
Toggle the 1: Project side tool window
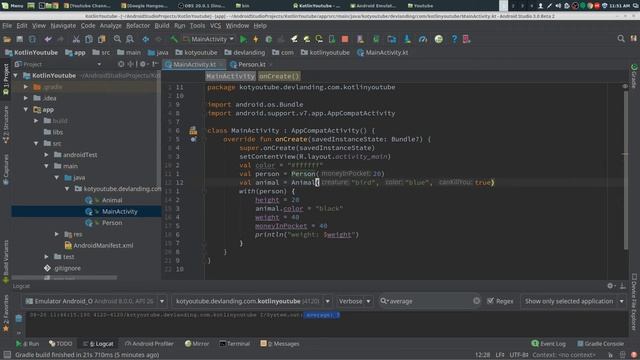coord(6,79)
